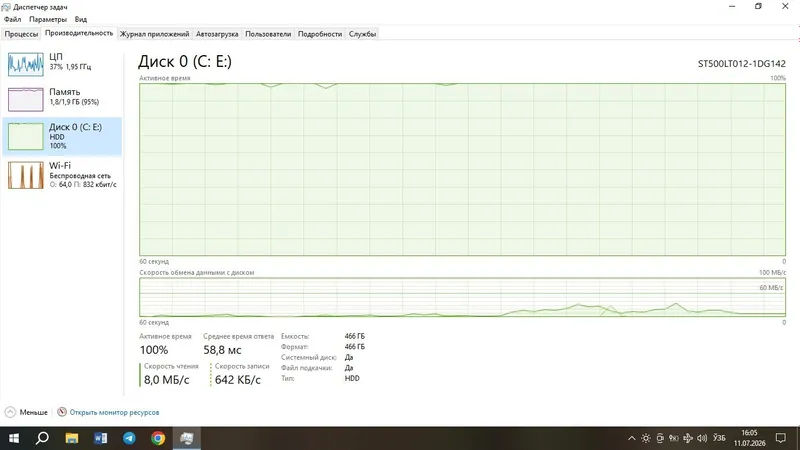
Task: Go to the Службы tab
Action: (362, 34)
